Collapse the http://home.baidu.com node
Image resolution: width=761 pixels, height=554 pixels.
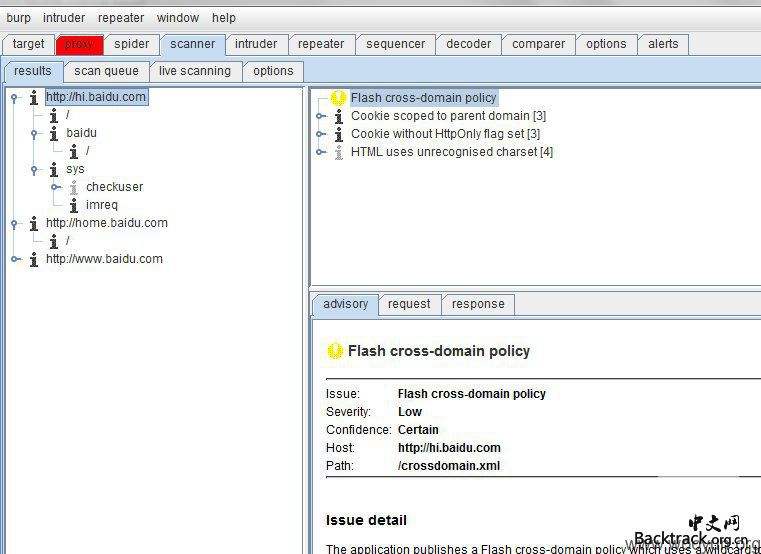click(x=15, y=224)
